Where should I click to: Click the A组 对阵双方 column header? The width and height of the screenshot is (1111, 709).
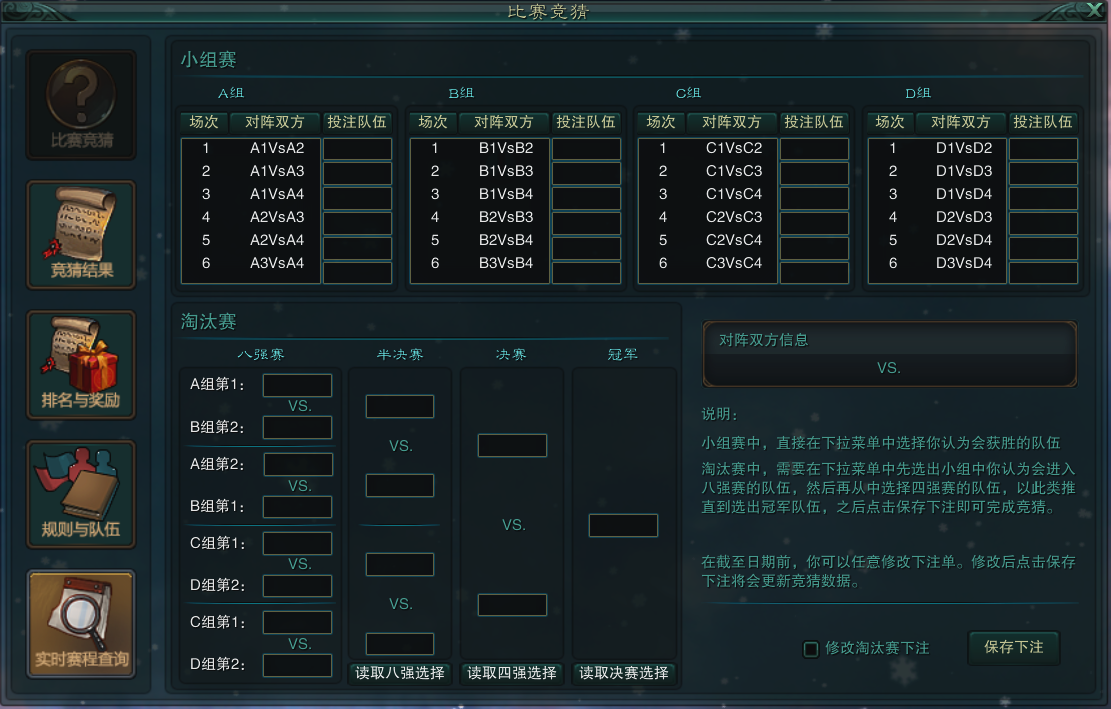[x=275, y=122]
